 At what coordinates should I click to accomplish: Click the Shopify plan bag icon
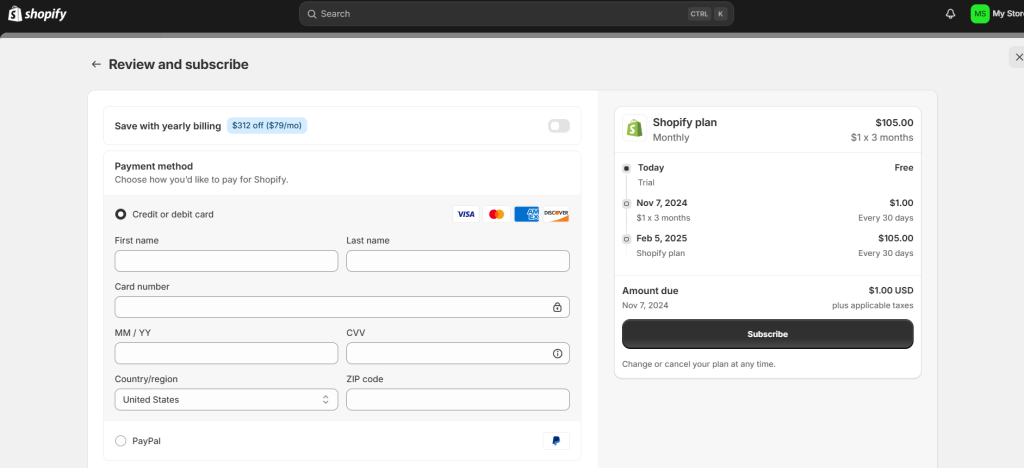tap(635, 127)
